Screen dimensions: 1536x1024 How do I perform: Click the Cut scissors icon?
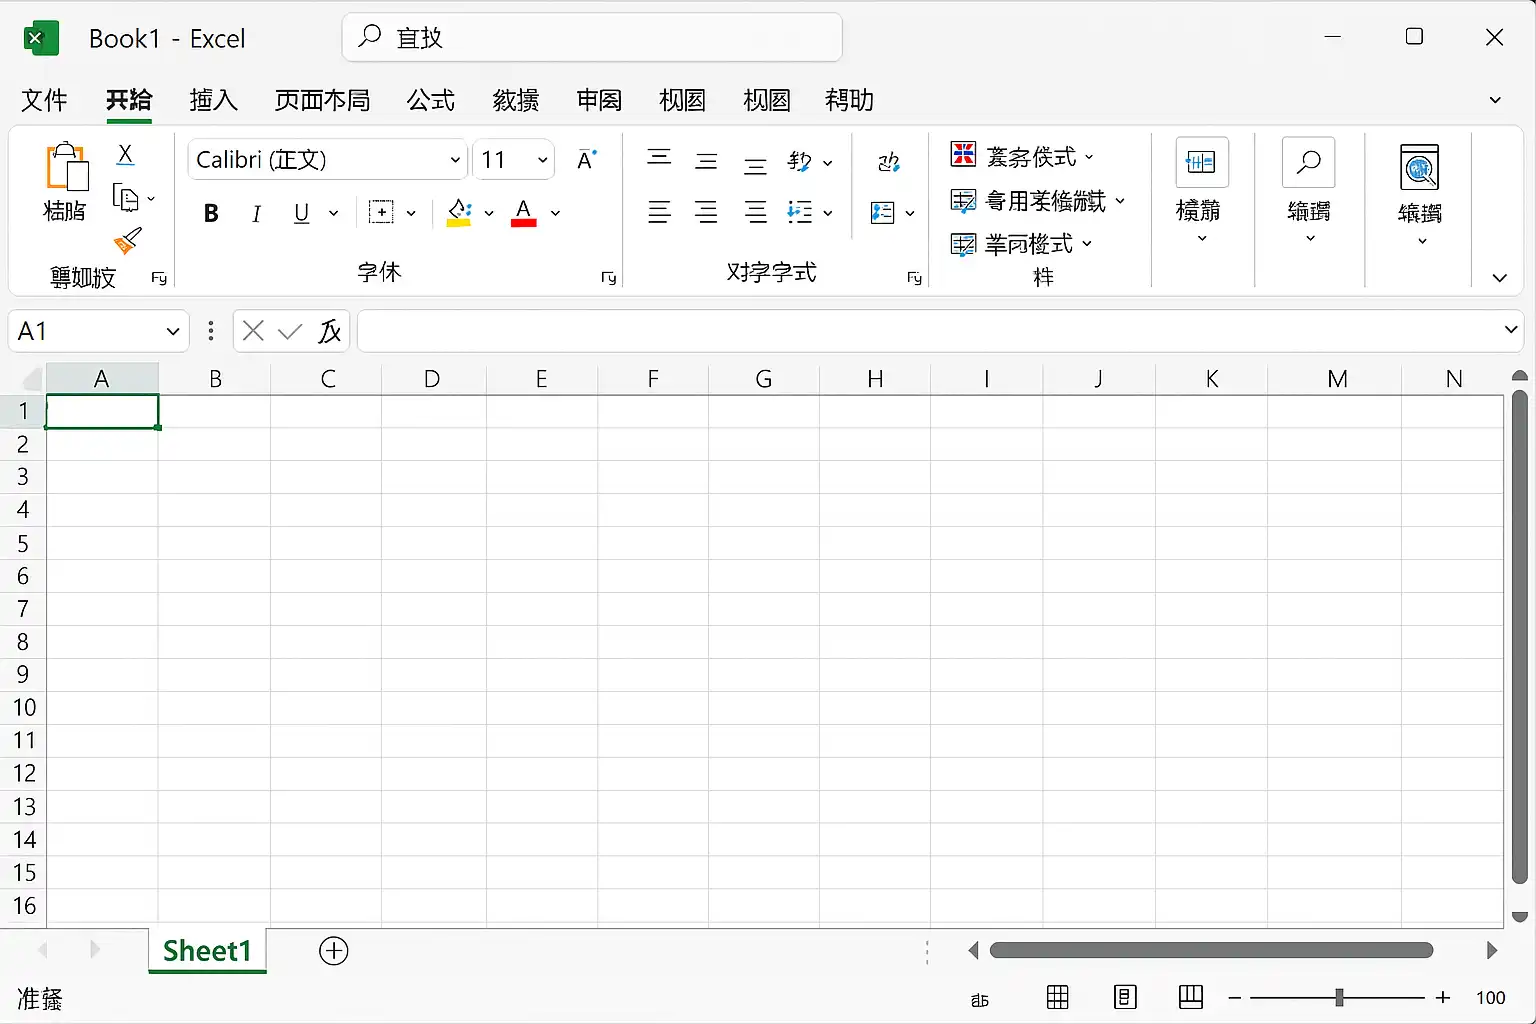coord(125,154)
